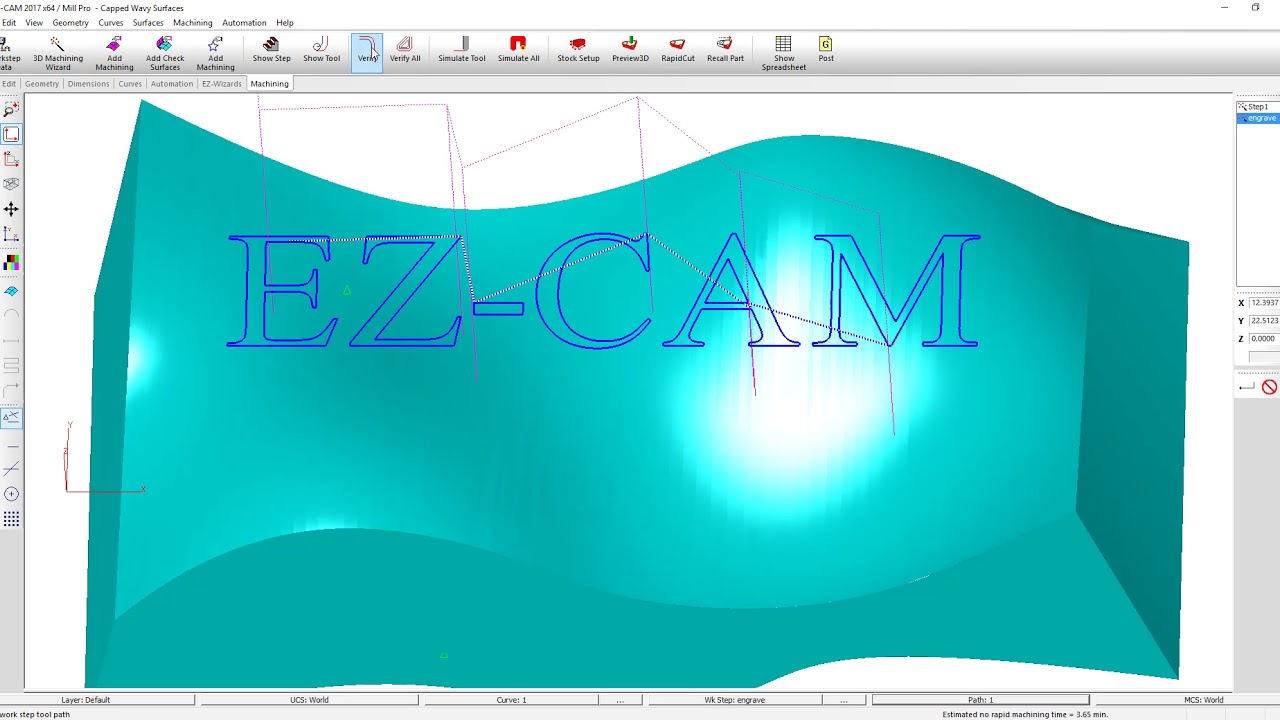The image size is (1280, 720).
Task: Click 'Wk Step: engrave' in the status bar
Action: [735, 700]
